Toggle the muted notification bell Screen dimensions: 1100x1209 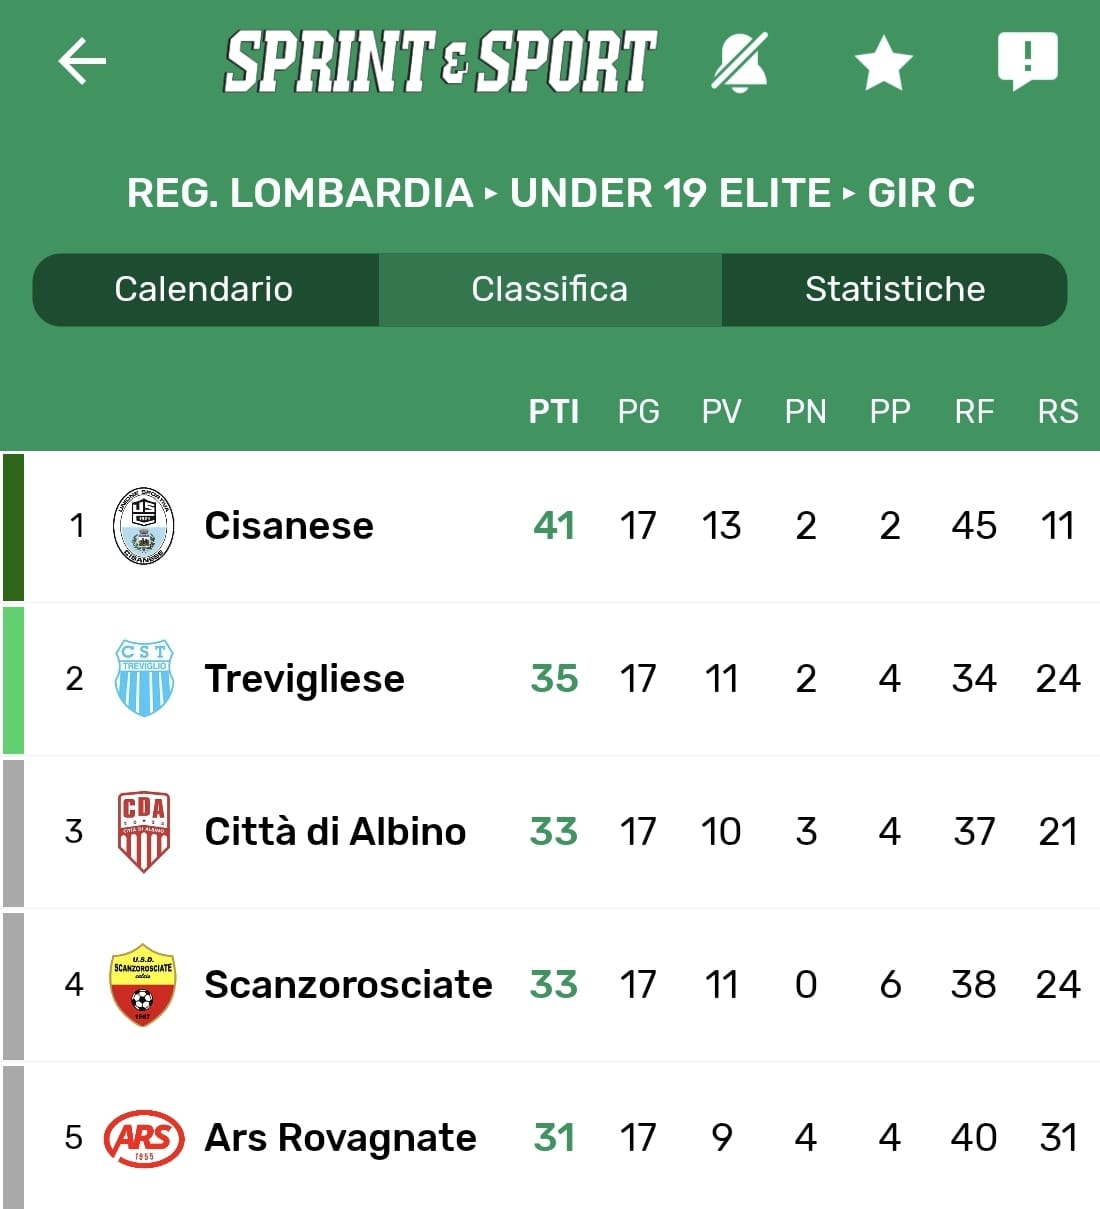(740, 62)
